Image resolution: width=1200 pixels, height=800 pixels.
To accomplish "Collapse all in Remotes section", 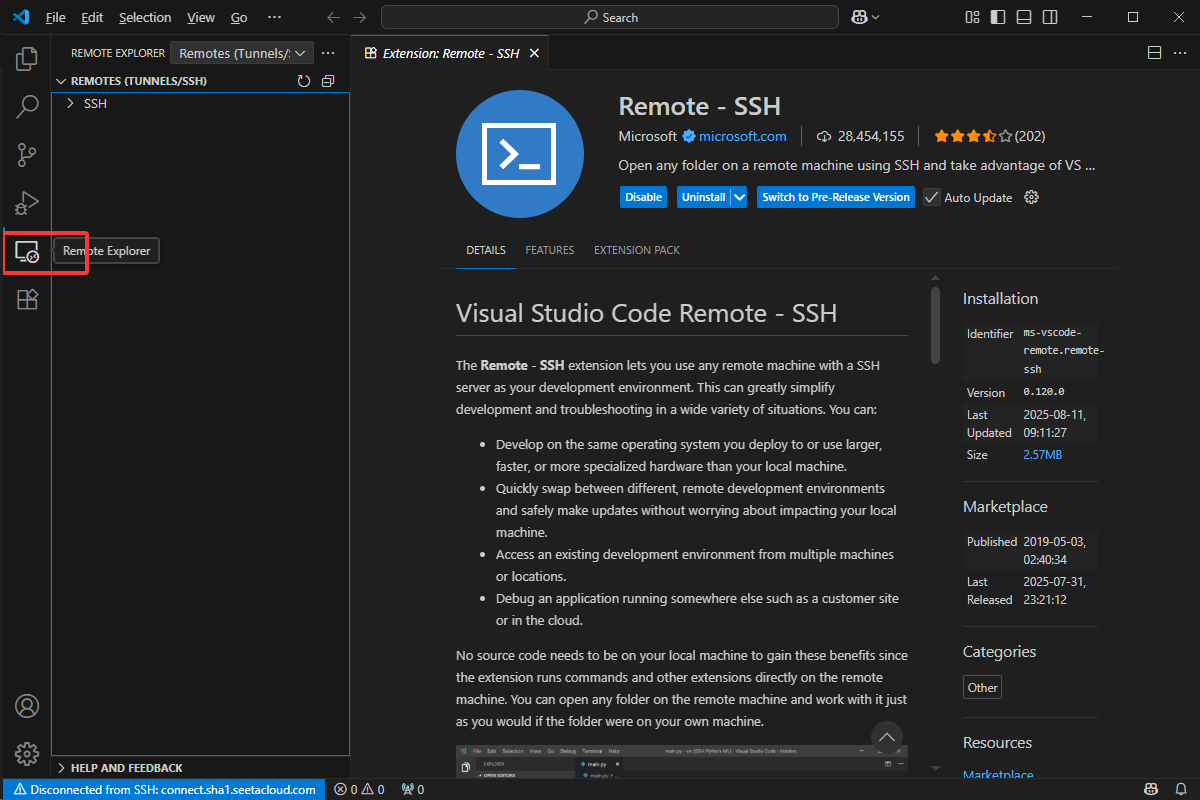I will click(x=328, y=81).
